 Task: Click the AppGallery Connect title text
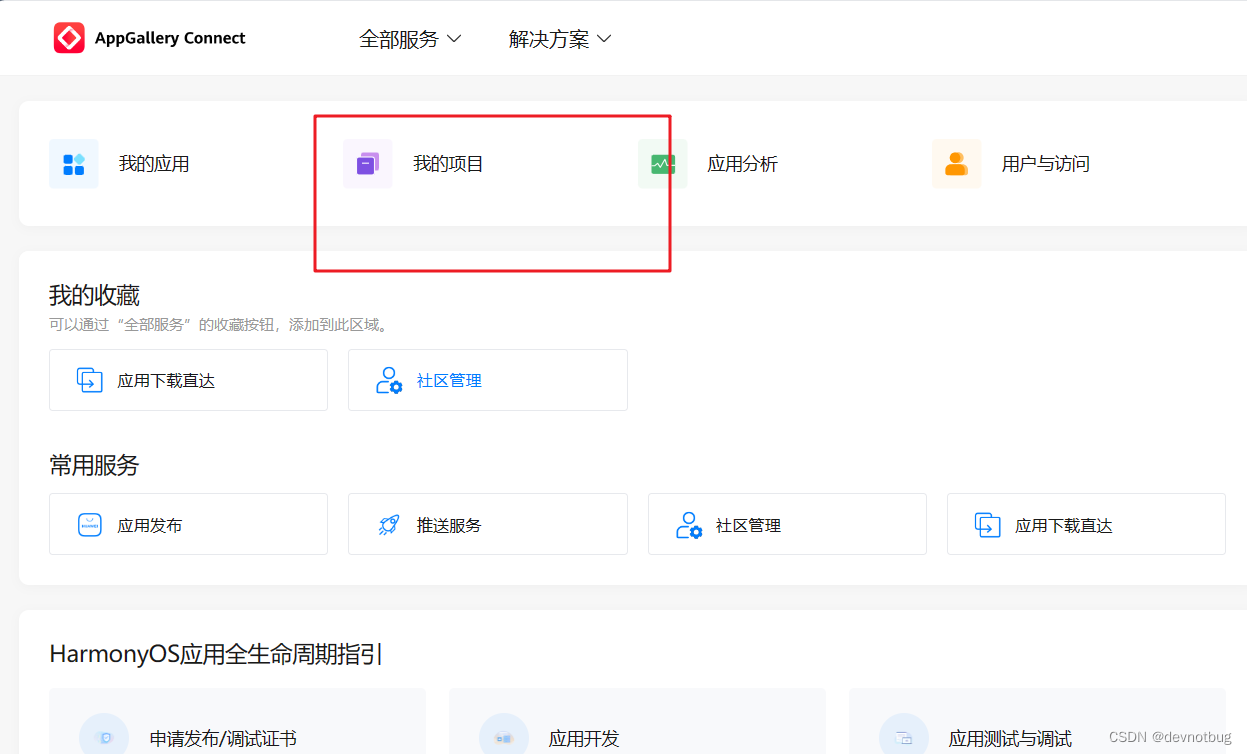[170, 38]
